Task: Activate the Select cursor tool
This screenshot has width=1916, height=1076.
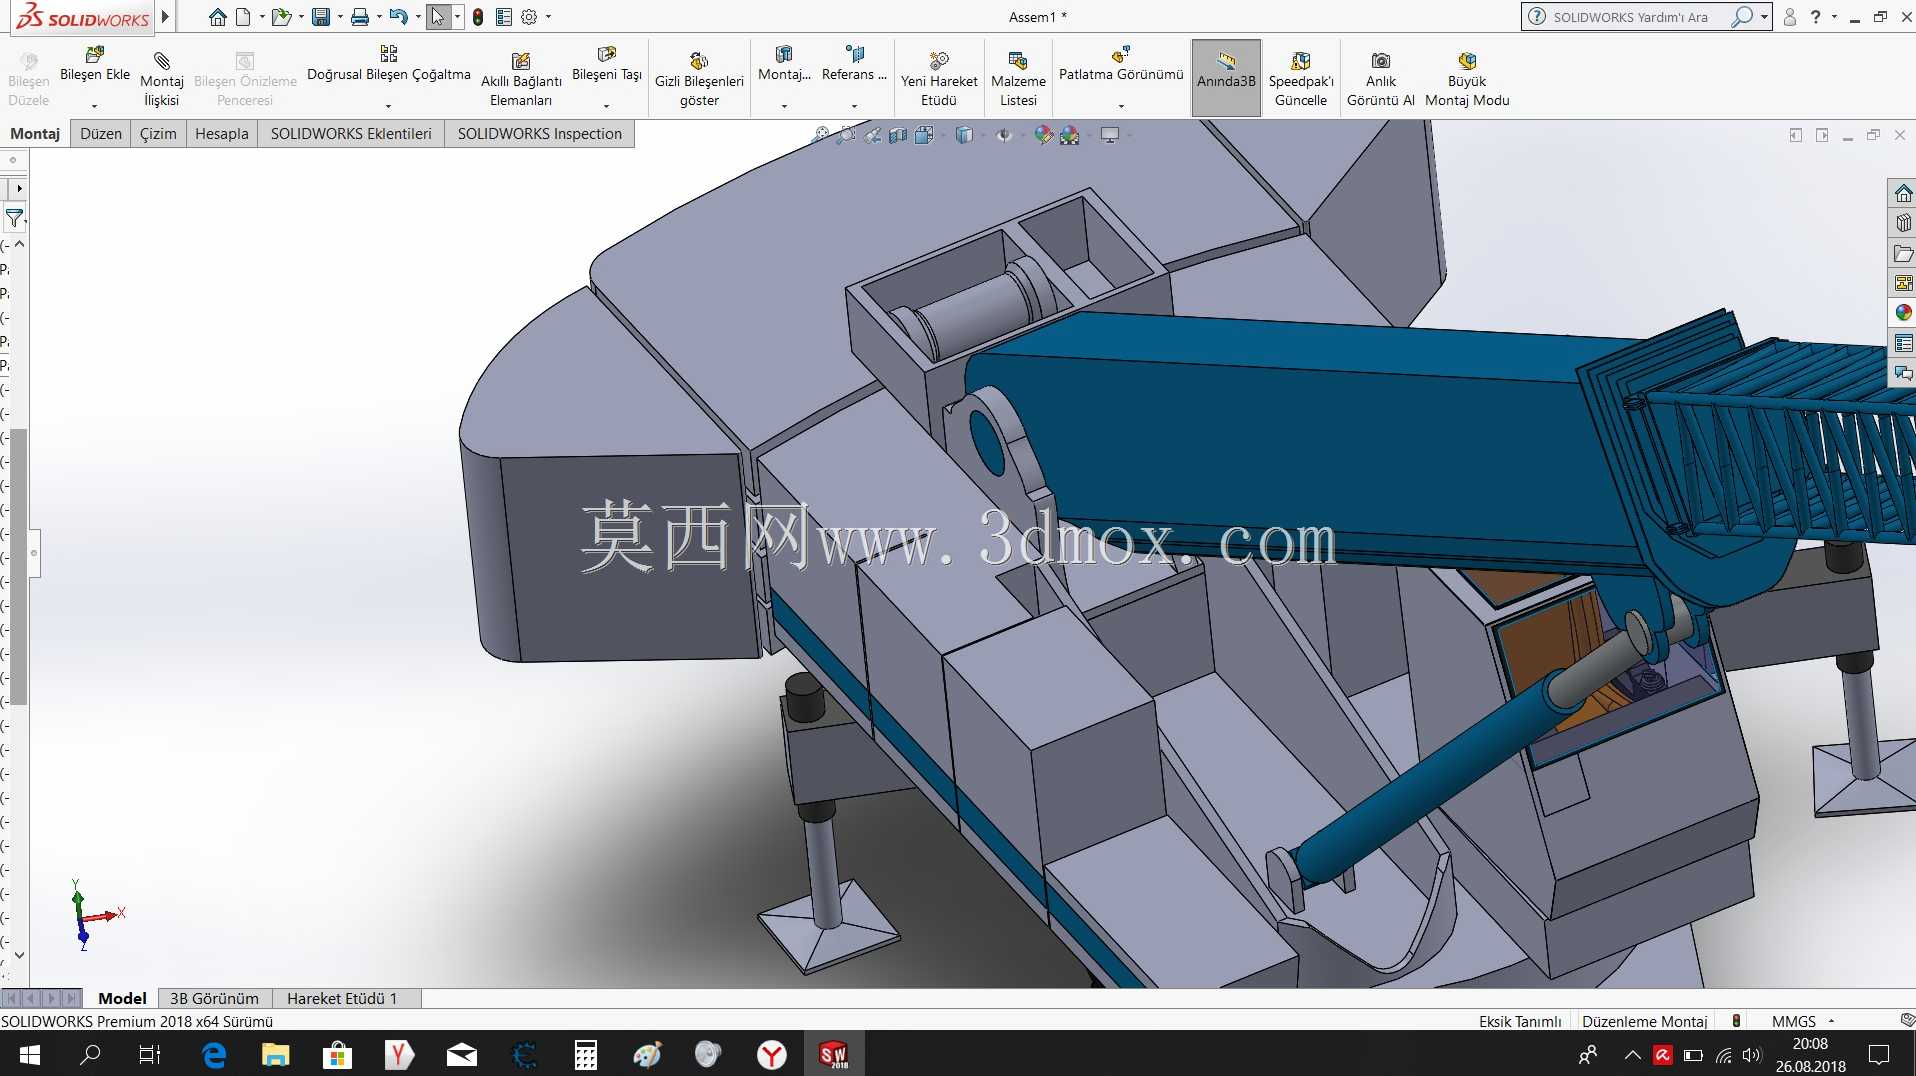Action: point(438,17)
